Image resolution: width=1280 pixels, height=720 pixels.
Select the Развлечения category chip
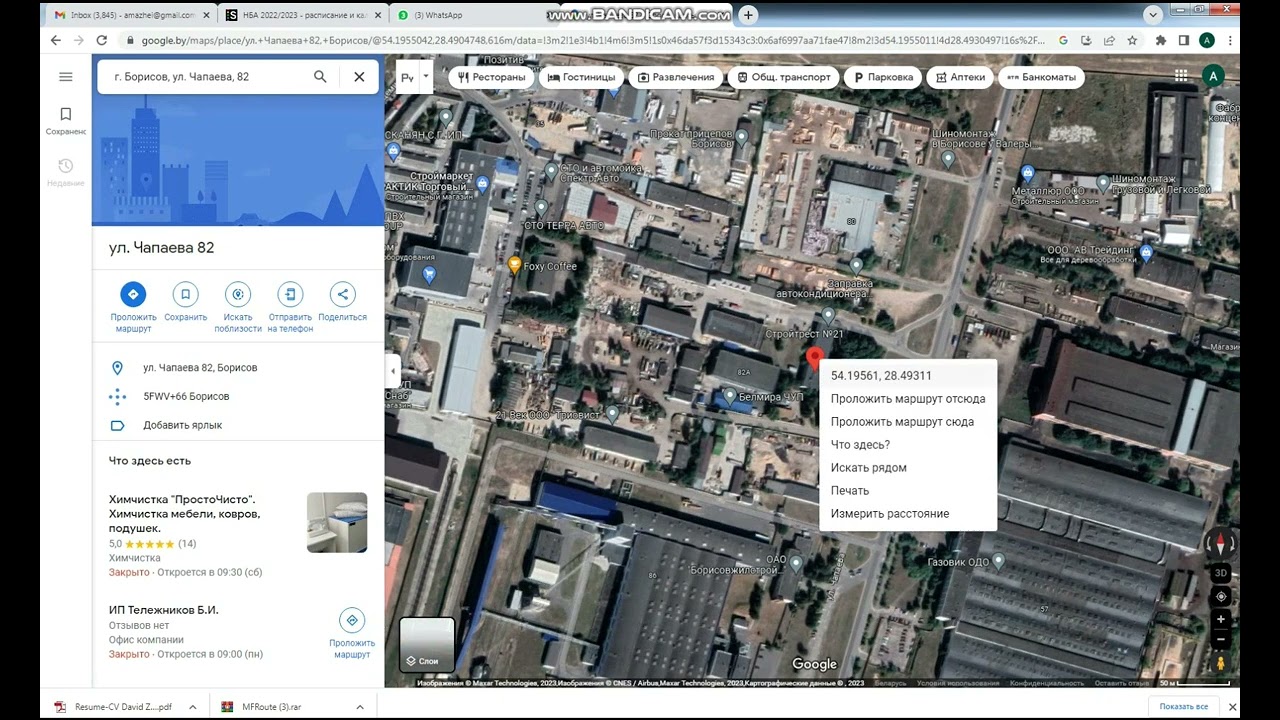pos(676,77)
